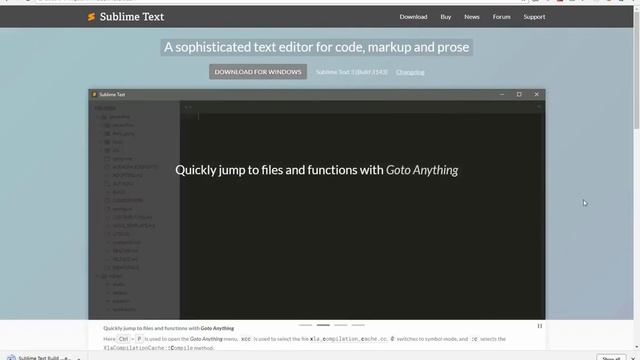Image resolution: width=640 pixels, height=360 pixels.
Task: Click the 'Ctrl' key label in description
Action: pos(123,339)
